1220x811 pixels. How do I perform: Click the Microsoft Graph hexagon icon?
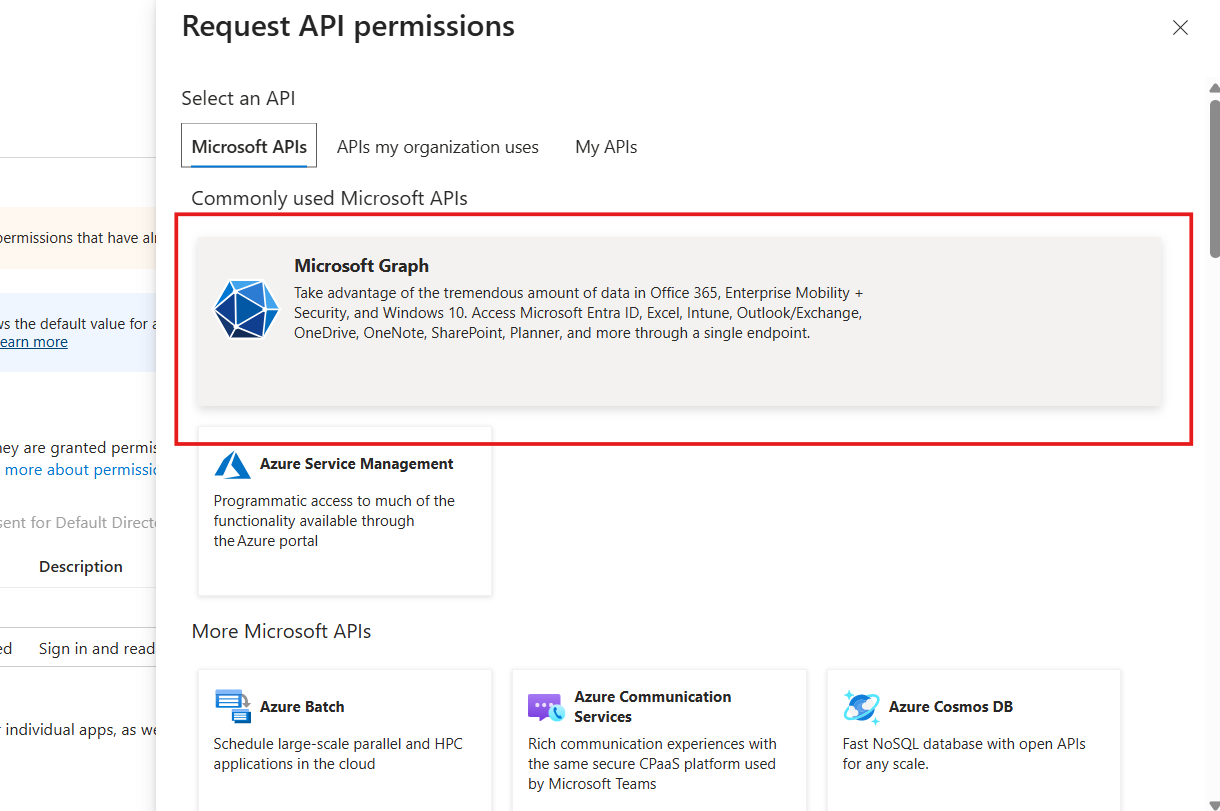(x=246, y=309)
